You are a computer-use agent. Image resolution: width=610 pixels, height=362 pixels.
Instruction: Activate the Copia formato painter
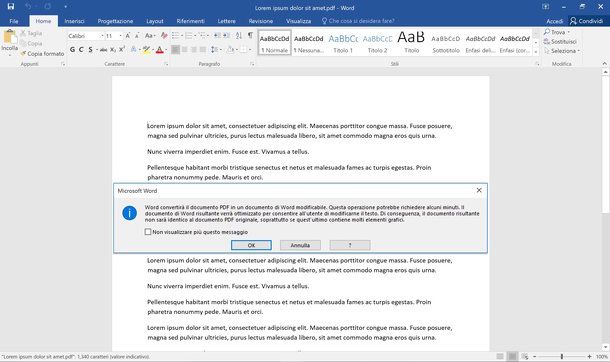[42, 54]
